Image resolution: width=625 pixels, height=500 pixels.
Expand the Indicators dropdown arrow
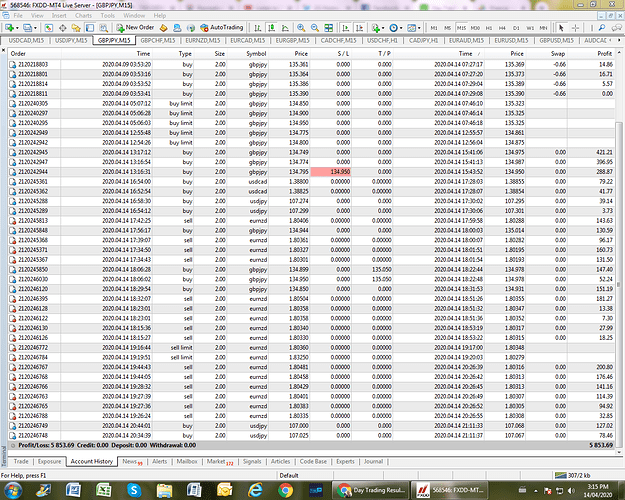point(383,28)
